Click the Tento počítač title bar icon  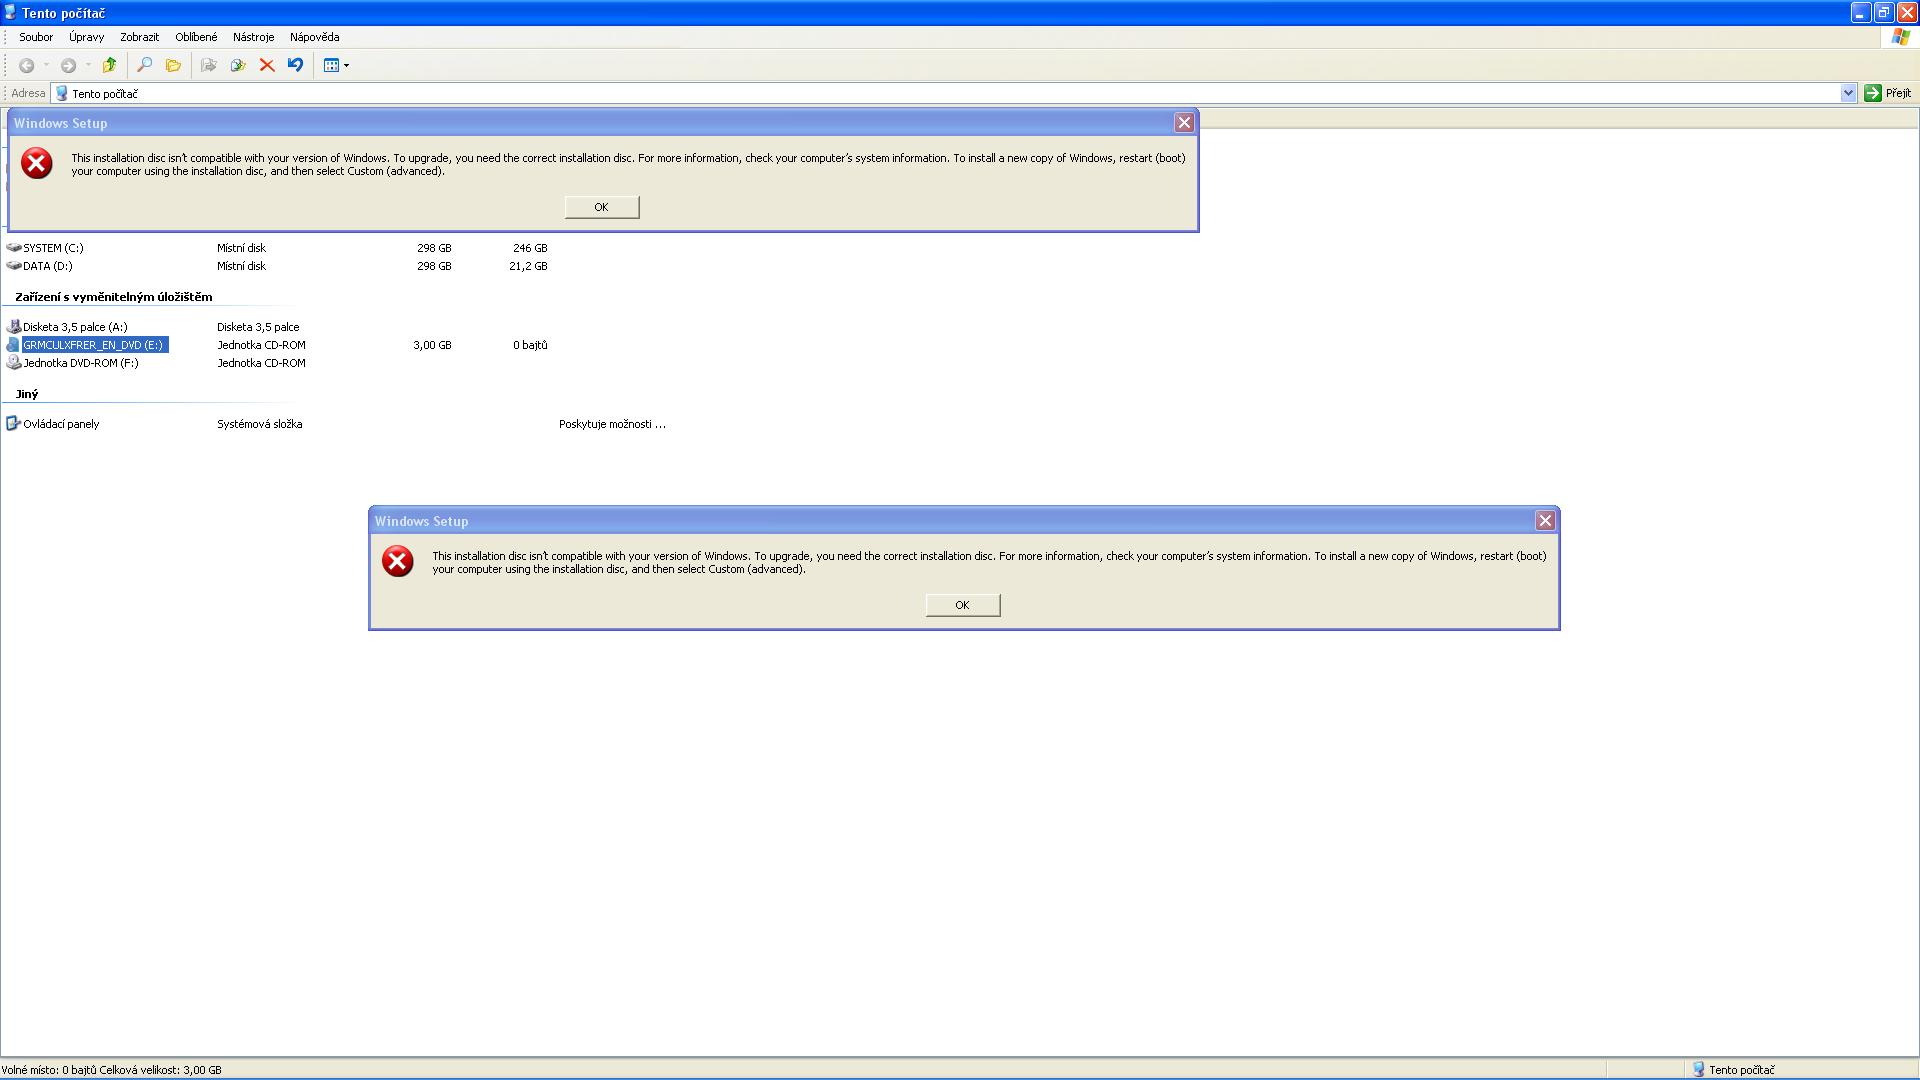[x=10, y=13]
